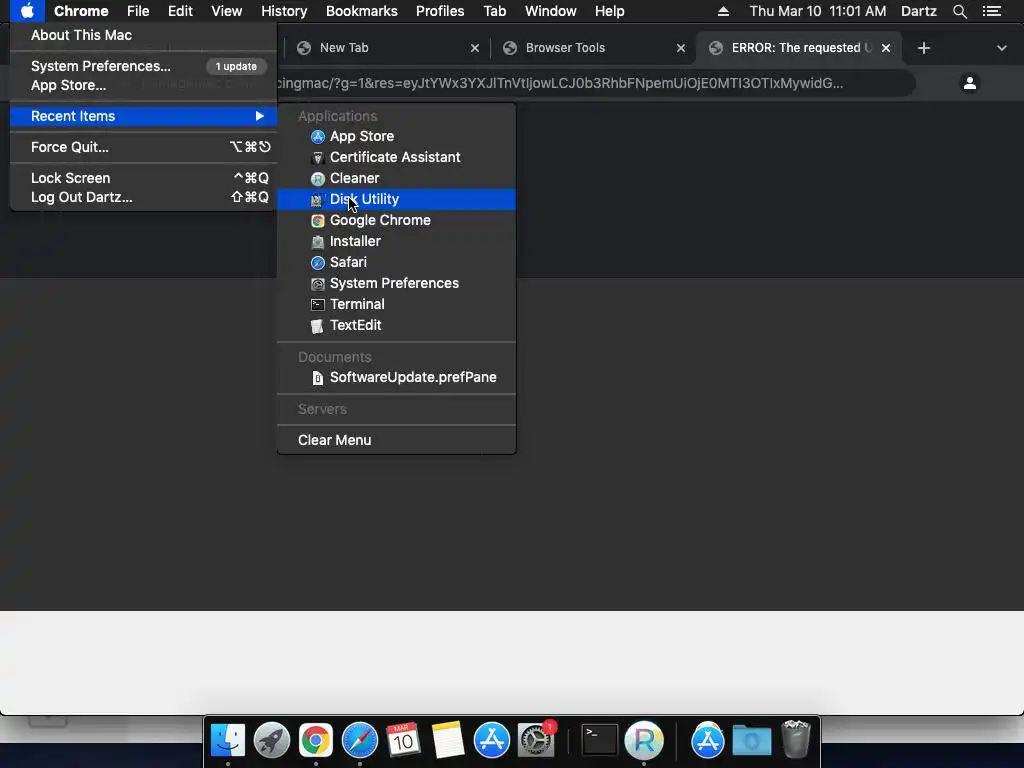Choose System Preferences... in Apple menu
This screenshot has height=768, width=1024.
click(x=144, y=66)
